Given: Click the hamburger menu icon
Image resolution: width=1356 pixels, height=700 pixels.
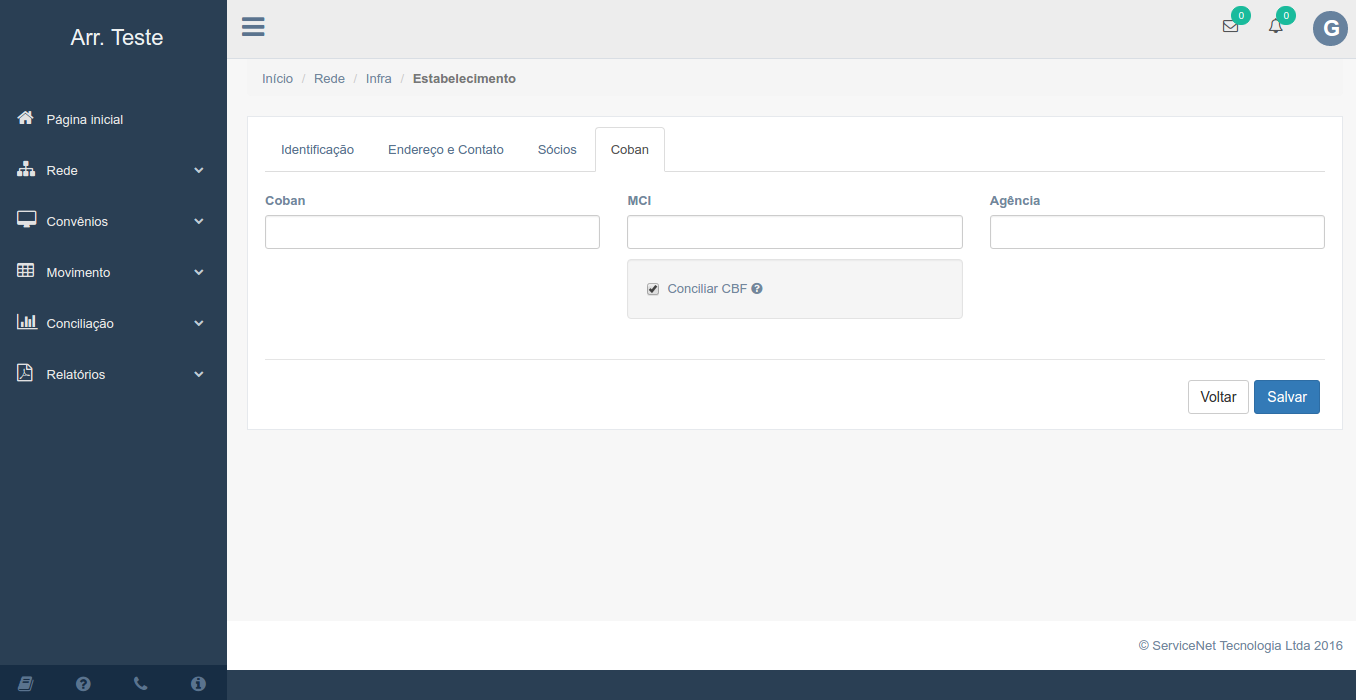Looking at the screenshot, I should click(x=253, y=27).
